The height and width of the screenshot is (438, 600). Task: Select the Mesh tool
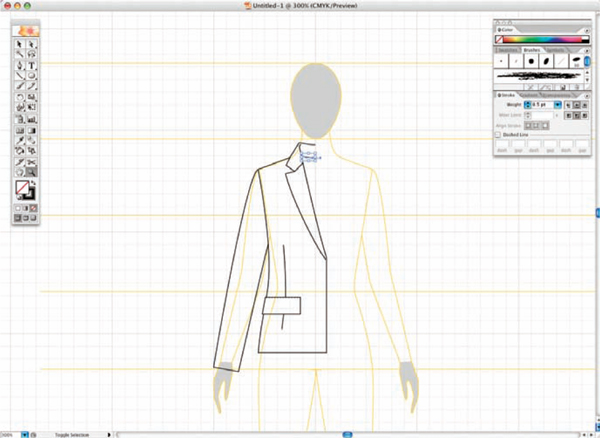pyautogui.click(x=20, y=130)
